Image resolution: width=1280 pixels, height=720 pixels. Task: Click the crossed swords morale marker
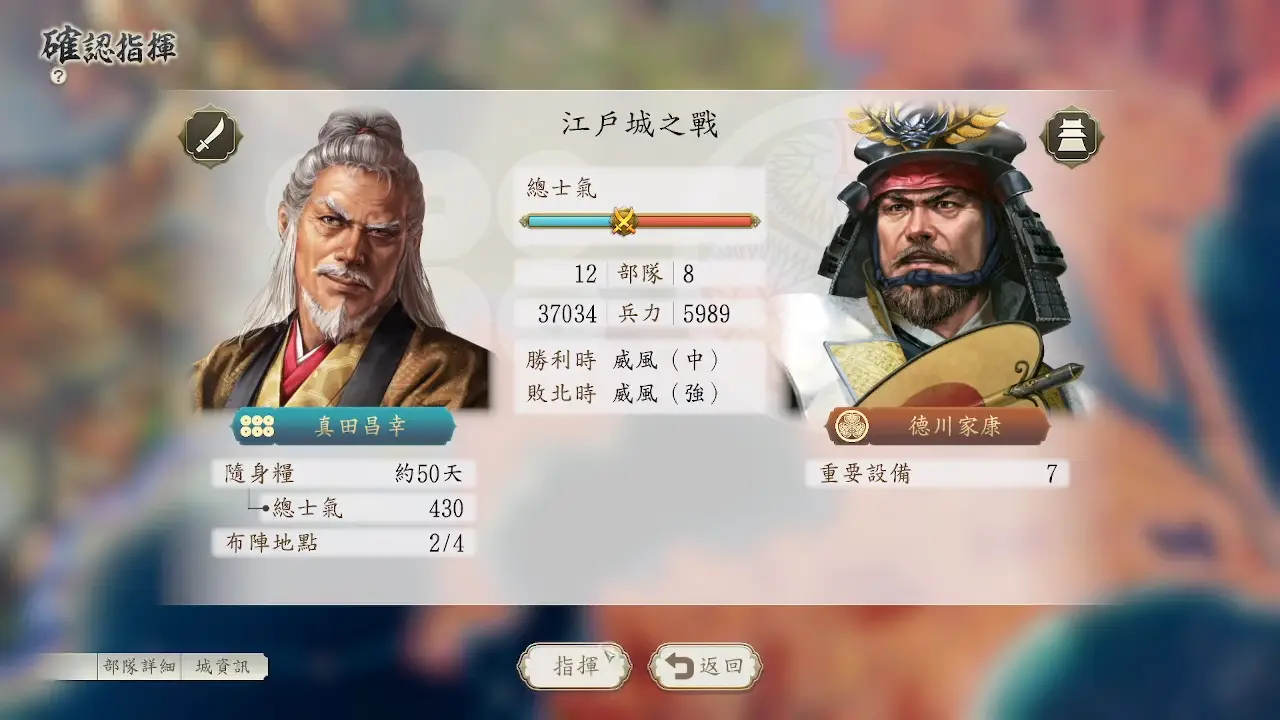[624, 220]
